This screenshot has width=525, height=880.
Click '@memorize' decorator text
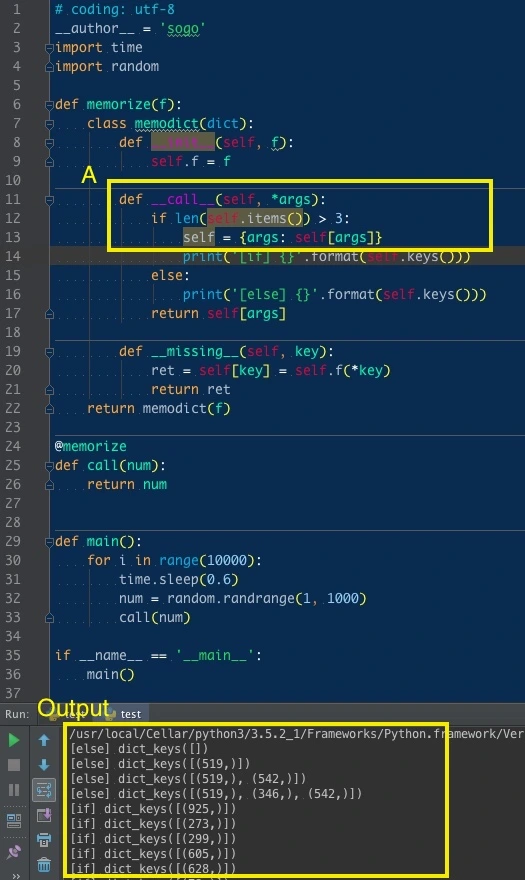pyautogui.click(x=90, y=446)
